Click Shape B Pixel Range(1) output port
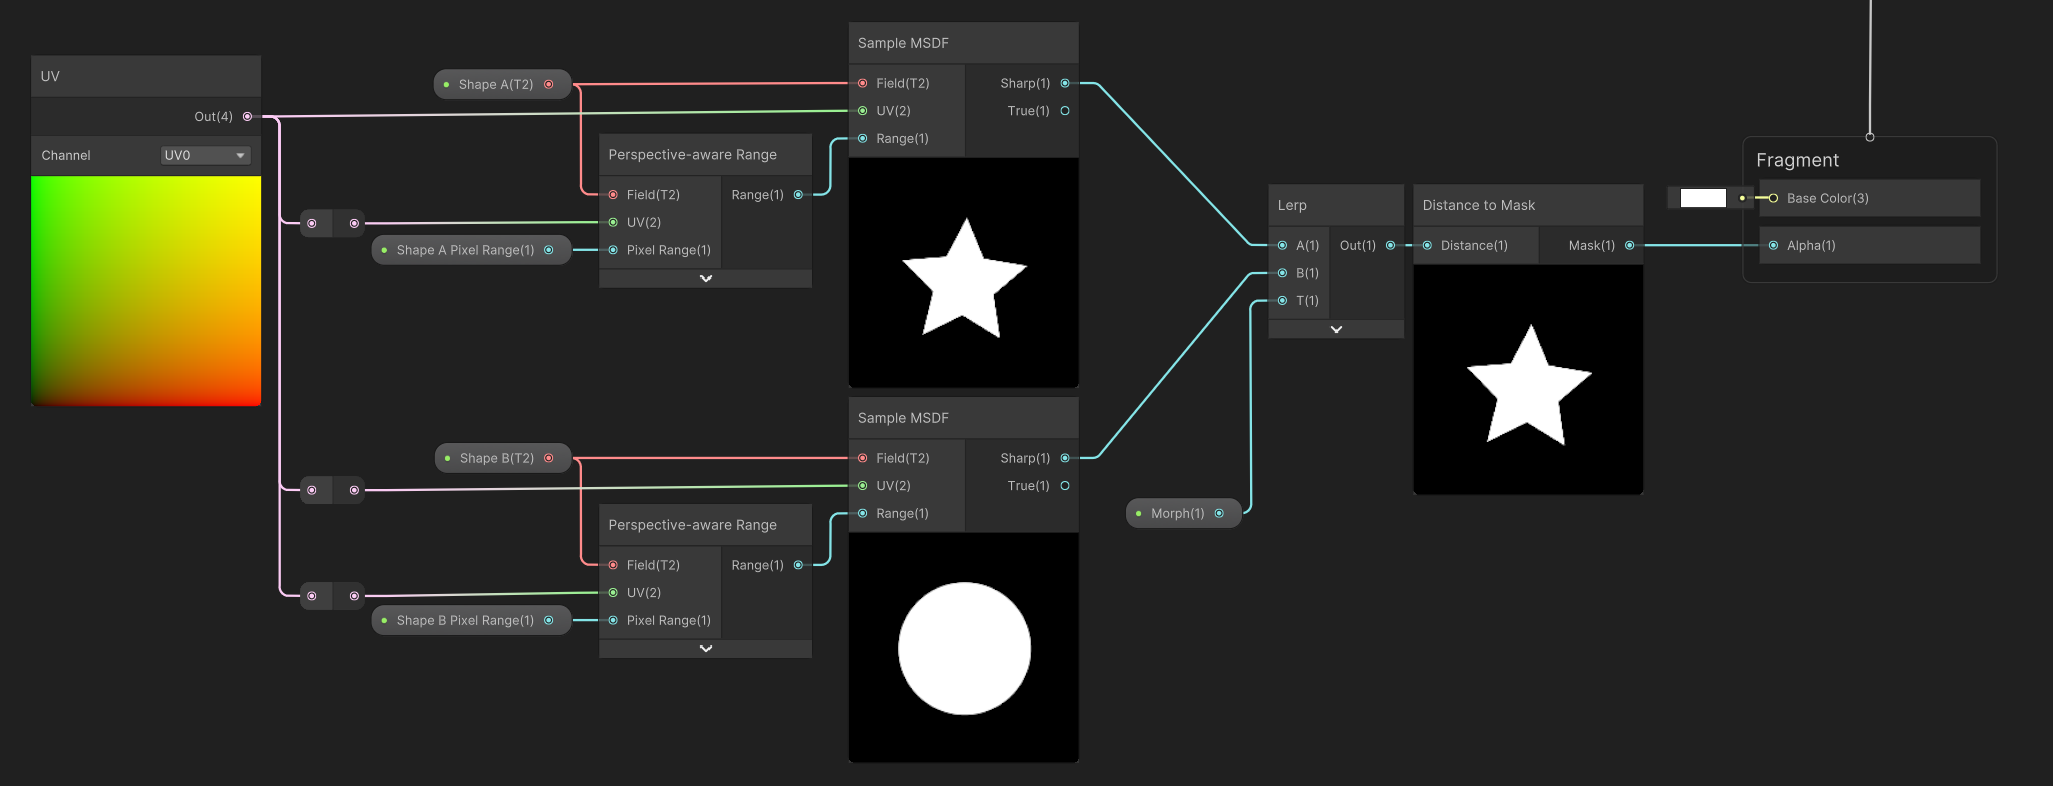 (x=548, y=620)
